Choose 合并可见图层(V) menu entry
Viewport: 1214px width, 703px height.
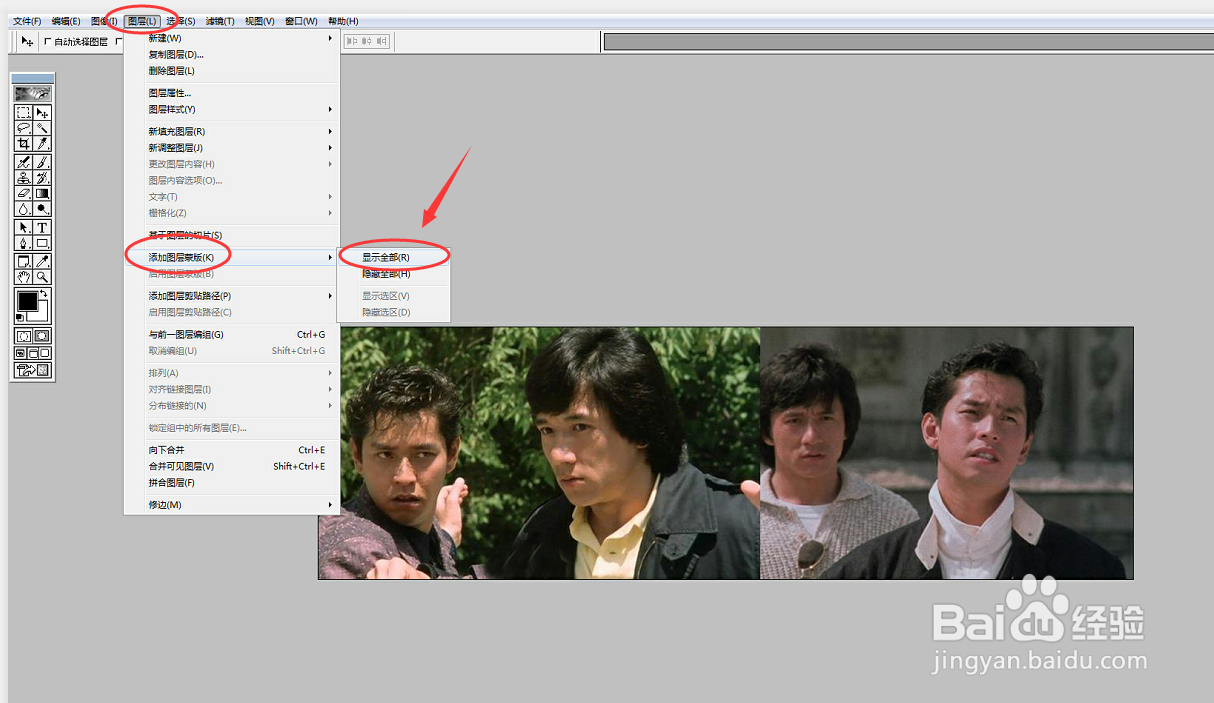[232, 466]
